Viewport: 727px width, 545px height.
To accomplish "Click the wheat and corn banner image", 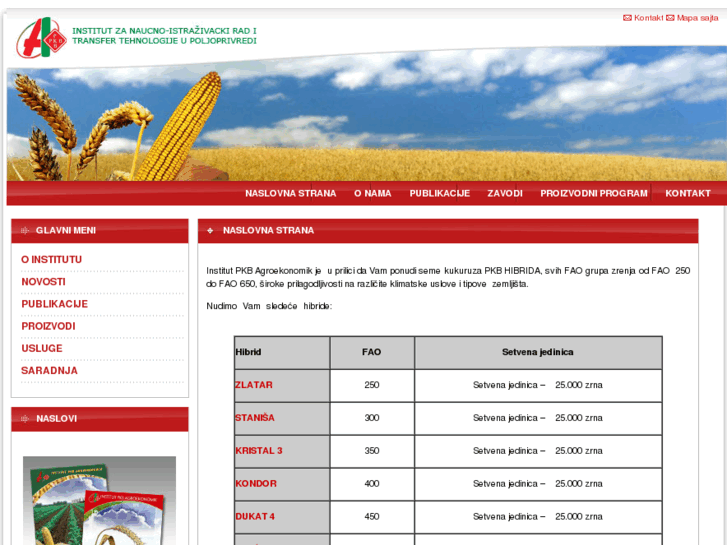I will (367, 114).
